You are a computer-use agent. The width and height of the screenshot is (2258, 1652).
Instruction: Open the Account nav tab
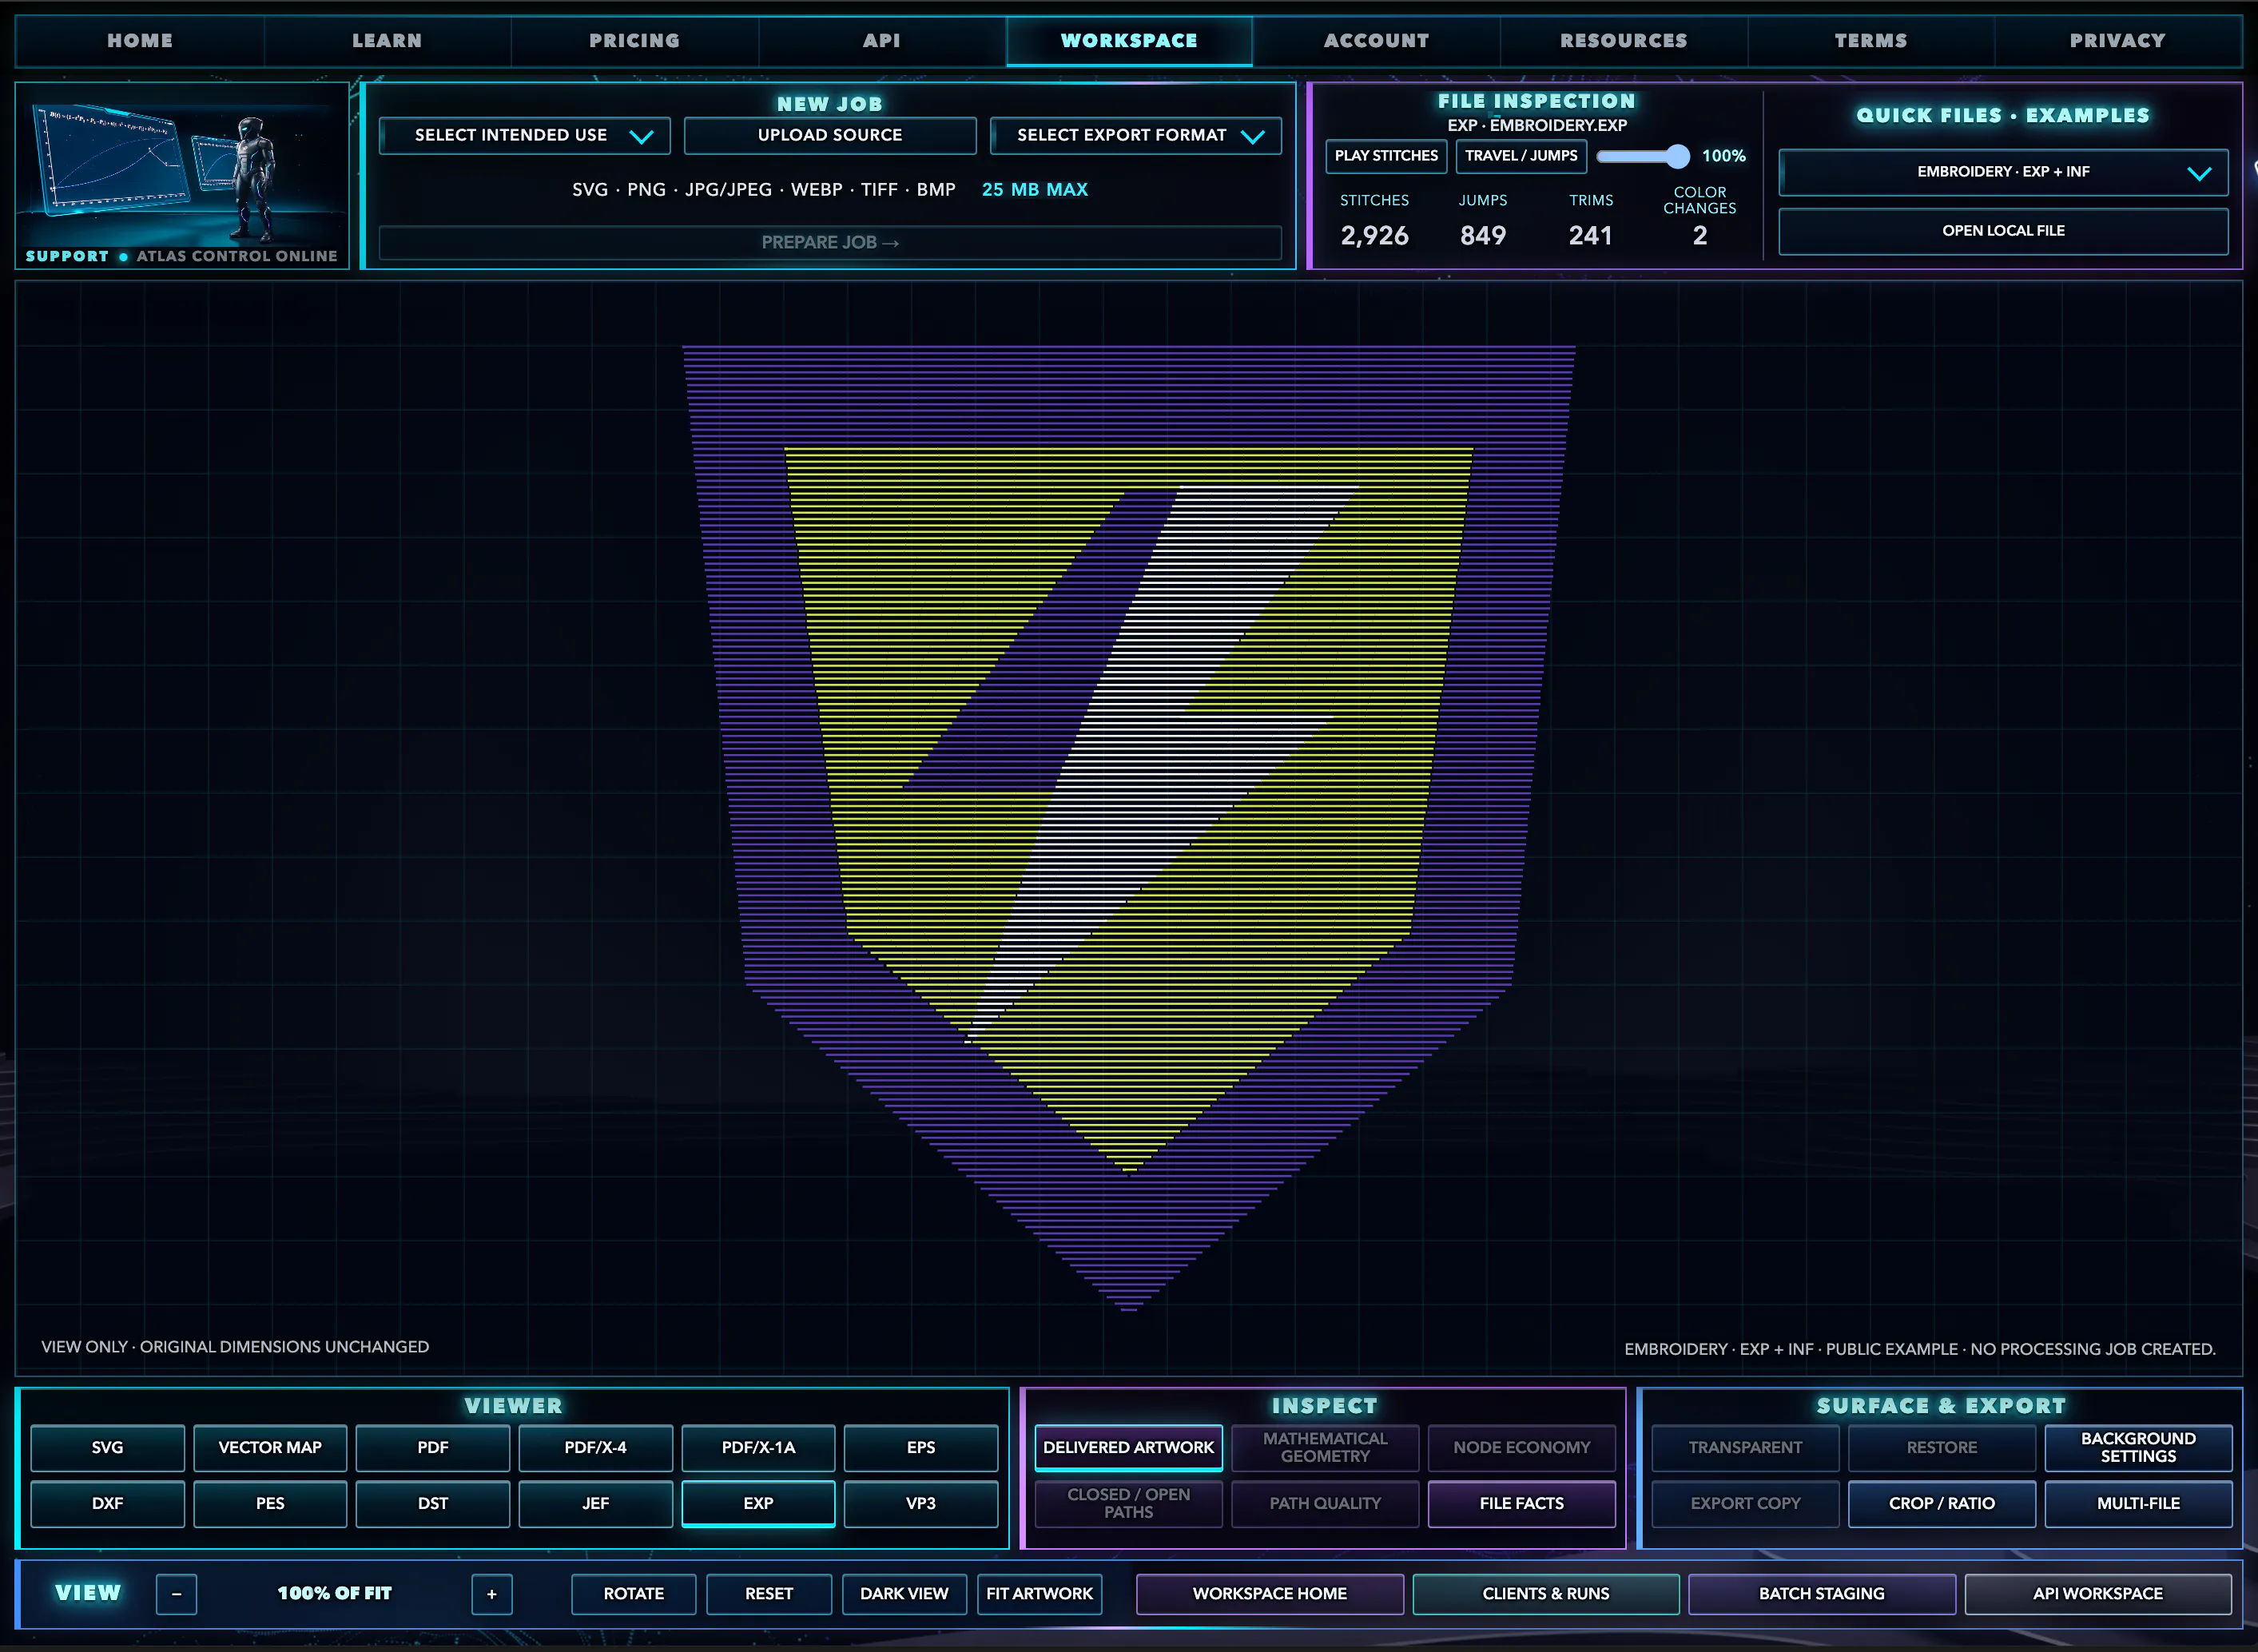pyautogui.click(x=1376, y=41)
